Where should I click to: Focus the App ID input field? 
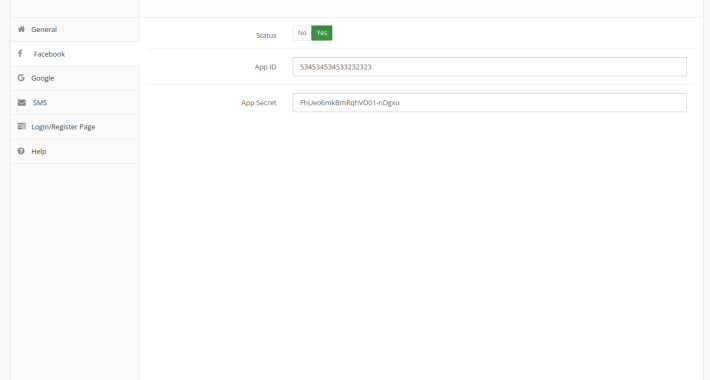coord(489,67)
